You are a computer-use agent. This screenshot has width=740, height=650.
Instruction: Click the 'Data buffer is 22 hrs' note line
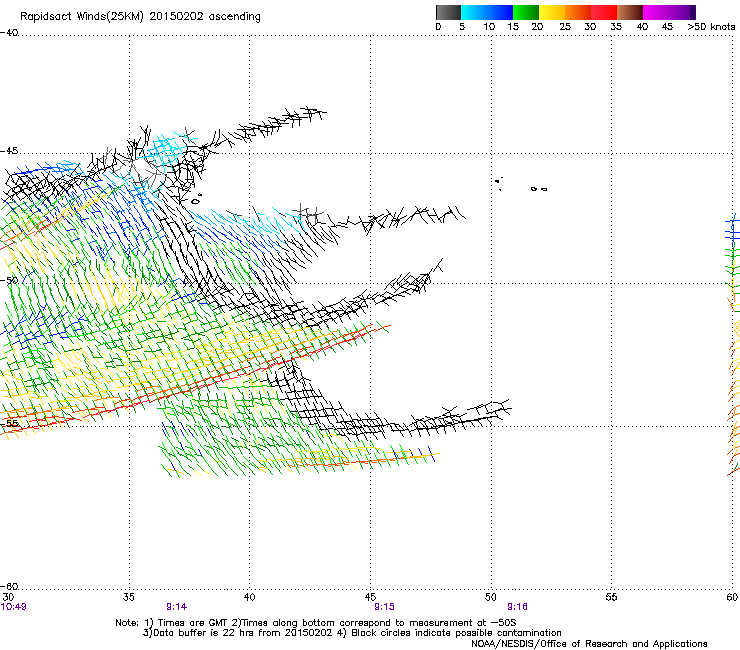pyautogui.click(x=352, y=633)
